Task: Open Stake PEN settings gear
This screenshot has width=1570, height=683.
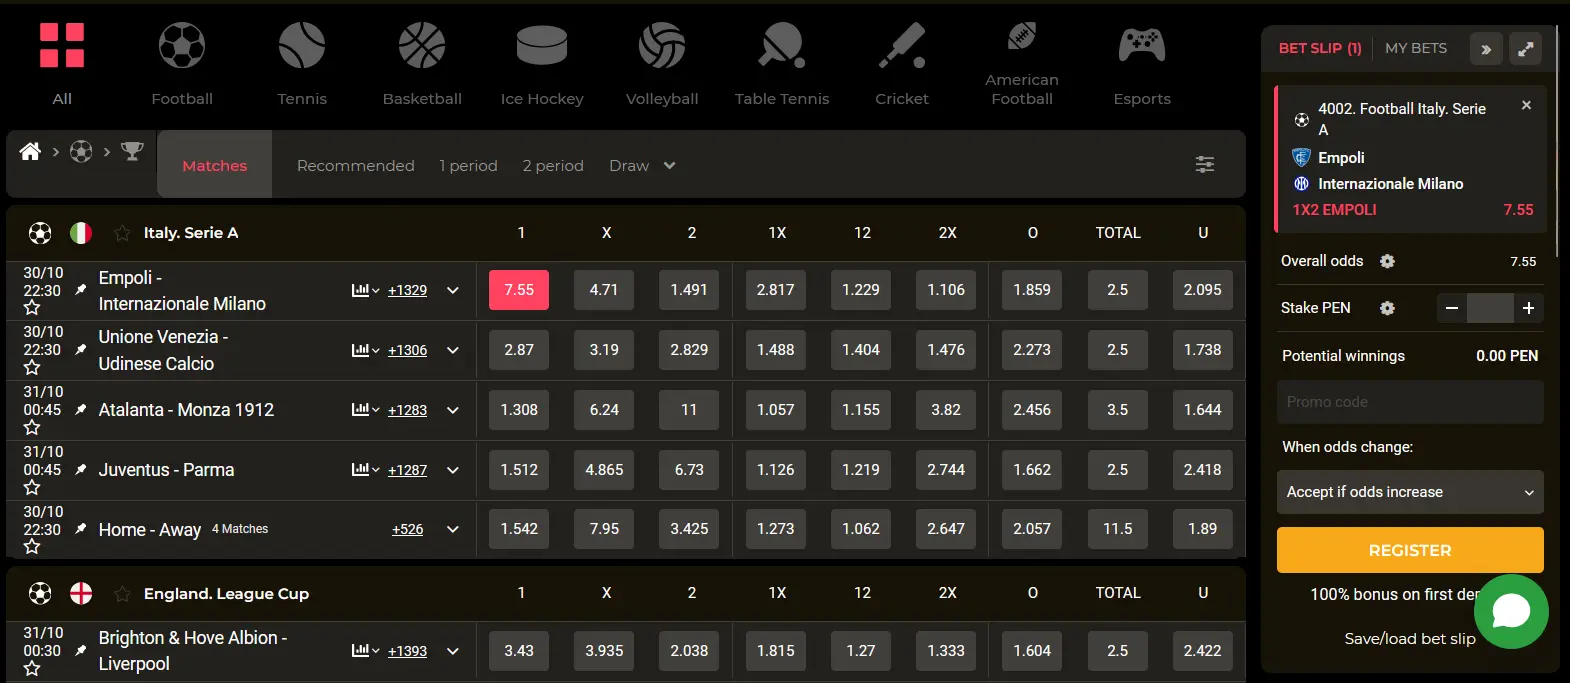Action: click(1387, 308)
